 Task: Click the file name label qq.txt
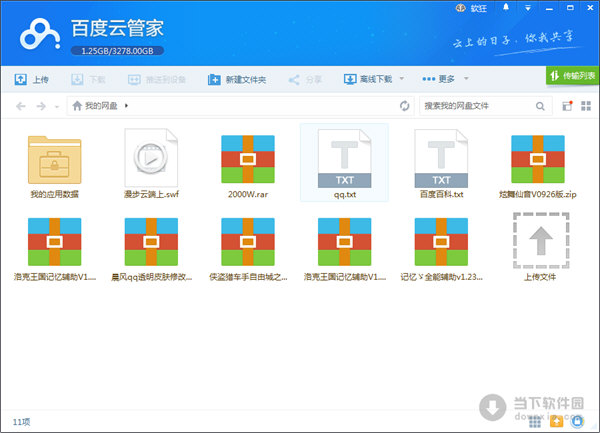coord(345,194)
